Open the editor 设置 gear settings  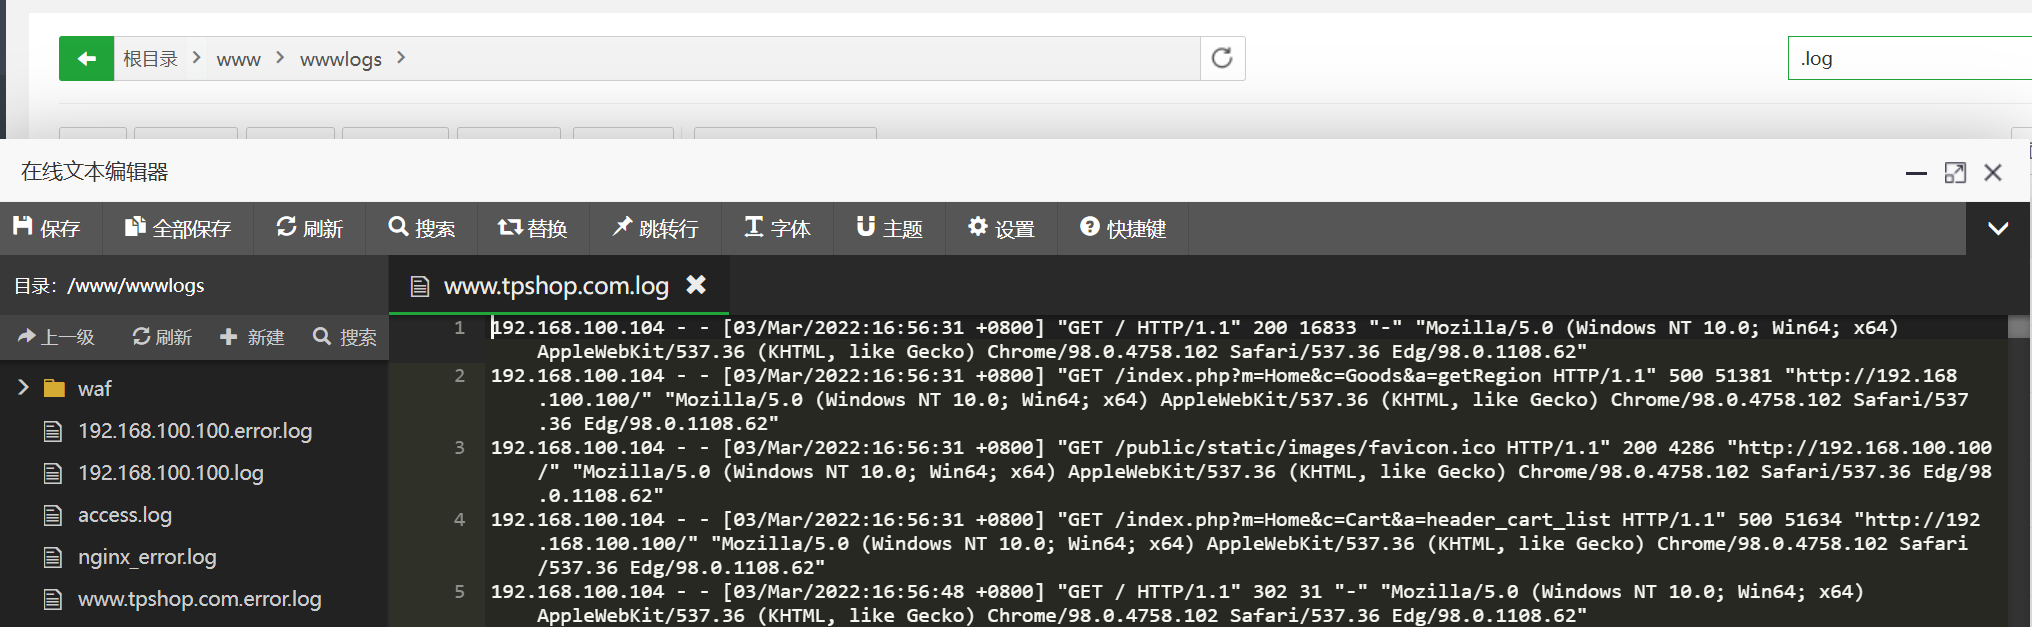(1001, 229)
